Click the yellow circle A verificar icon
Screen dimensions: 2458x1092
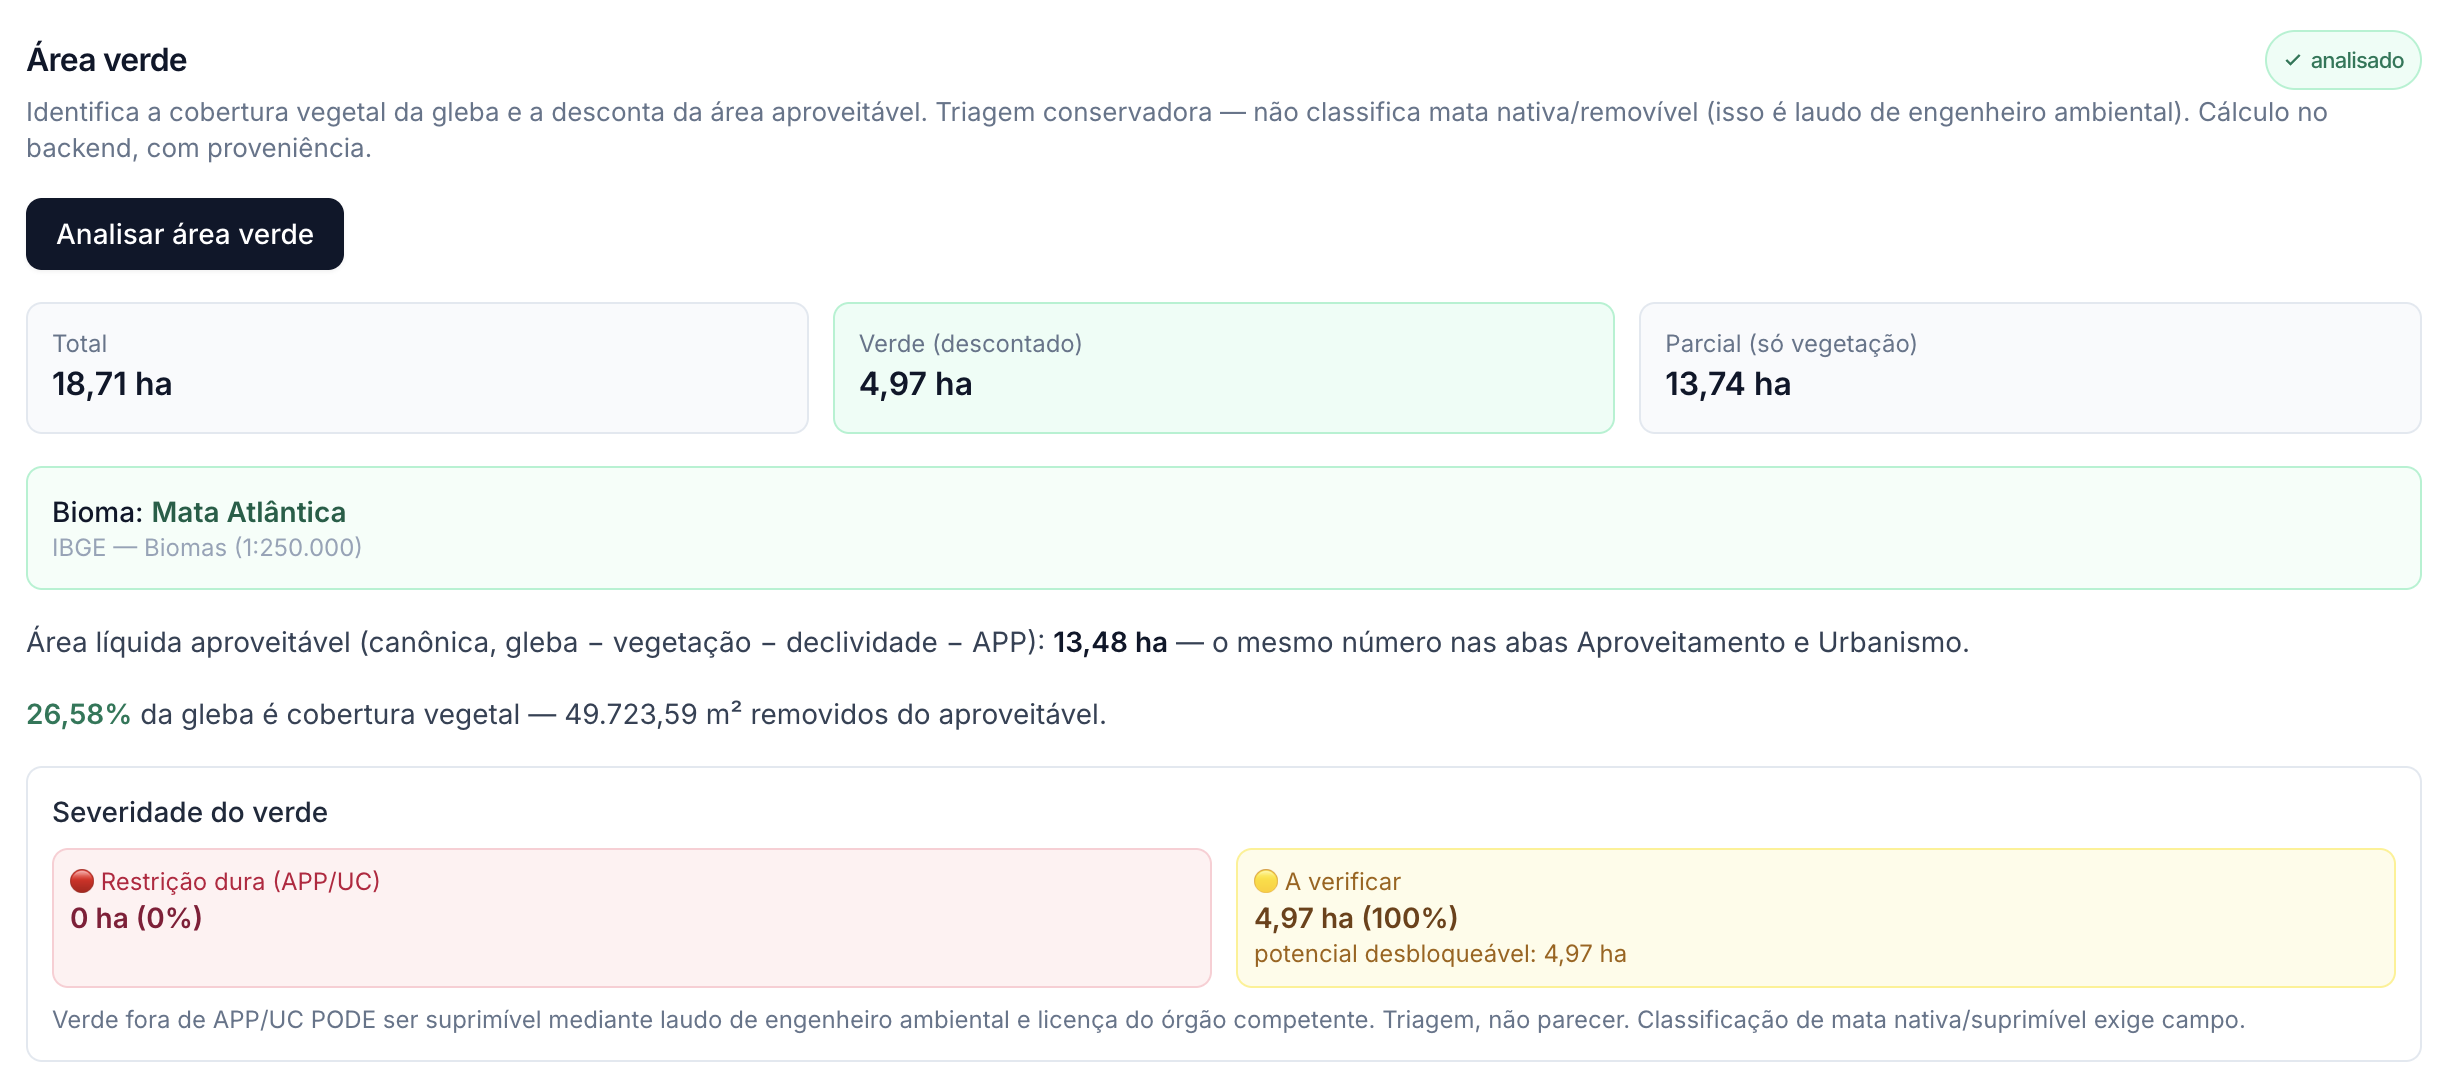1266,881
